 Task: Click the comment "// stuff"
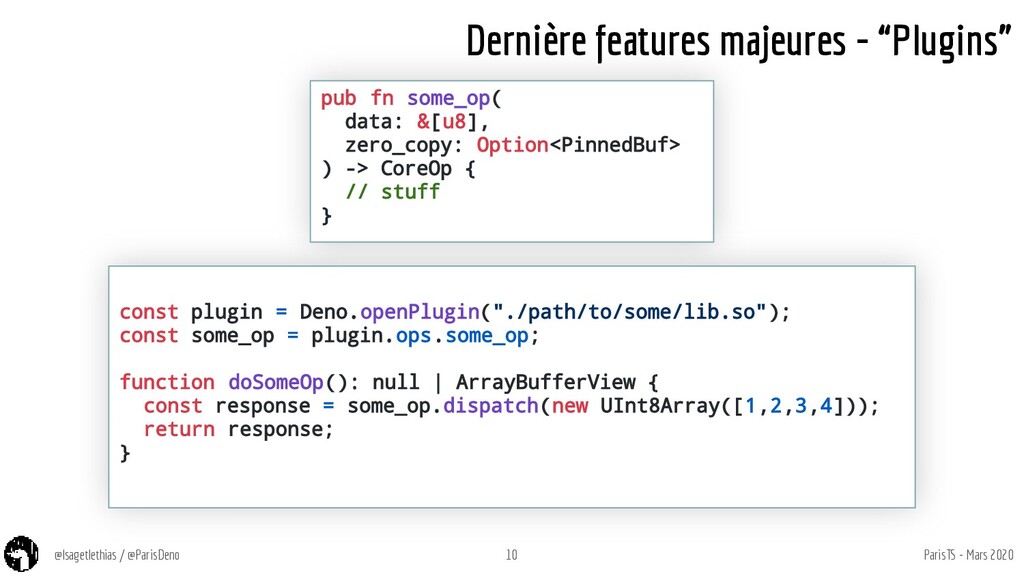[x=392, y=192]
